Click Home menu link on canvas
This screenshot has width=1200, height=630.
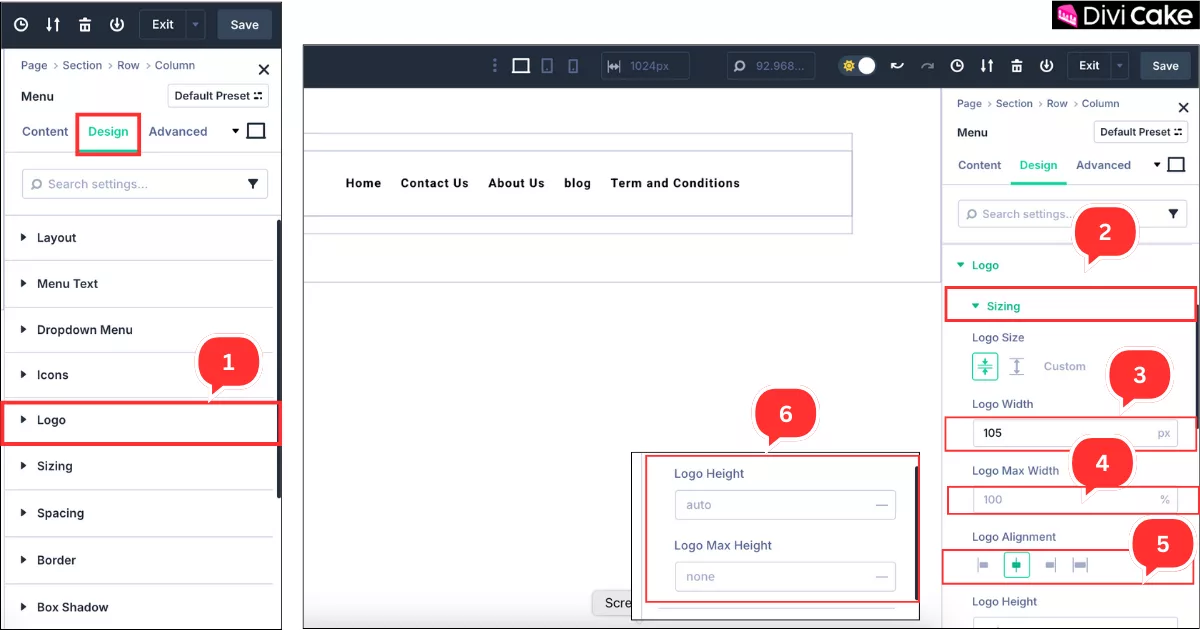click(363, 183)
